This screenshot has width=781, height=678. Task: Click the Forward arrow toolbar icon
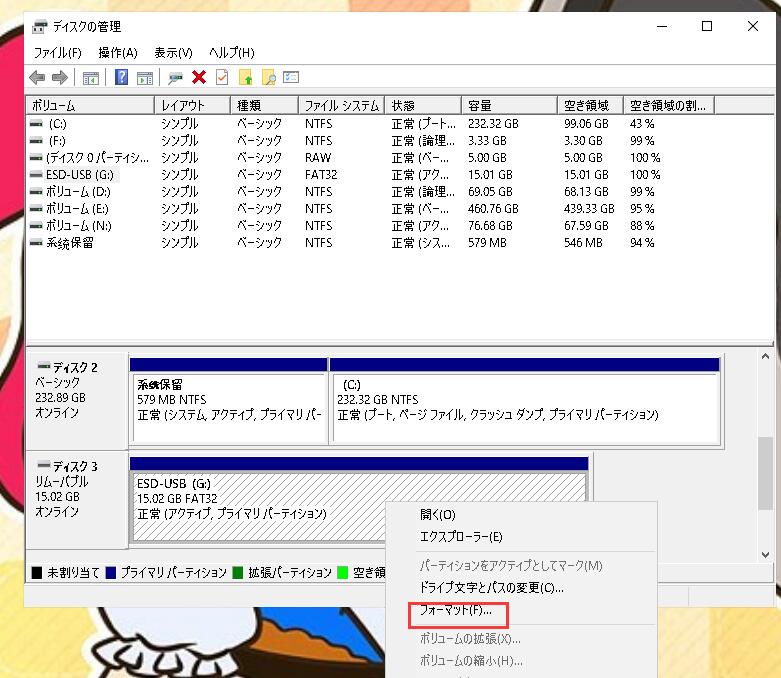[x=60, y=78]
